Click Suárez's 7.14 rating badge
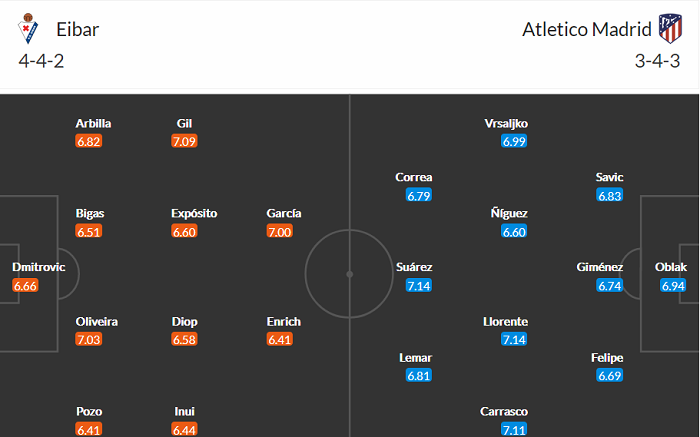Screen dimensions: 700x437 [418, 286]
